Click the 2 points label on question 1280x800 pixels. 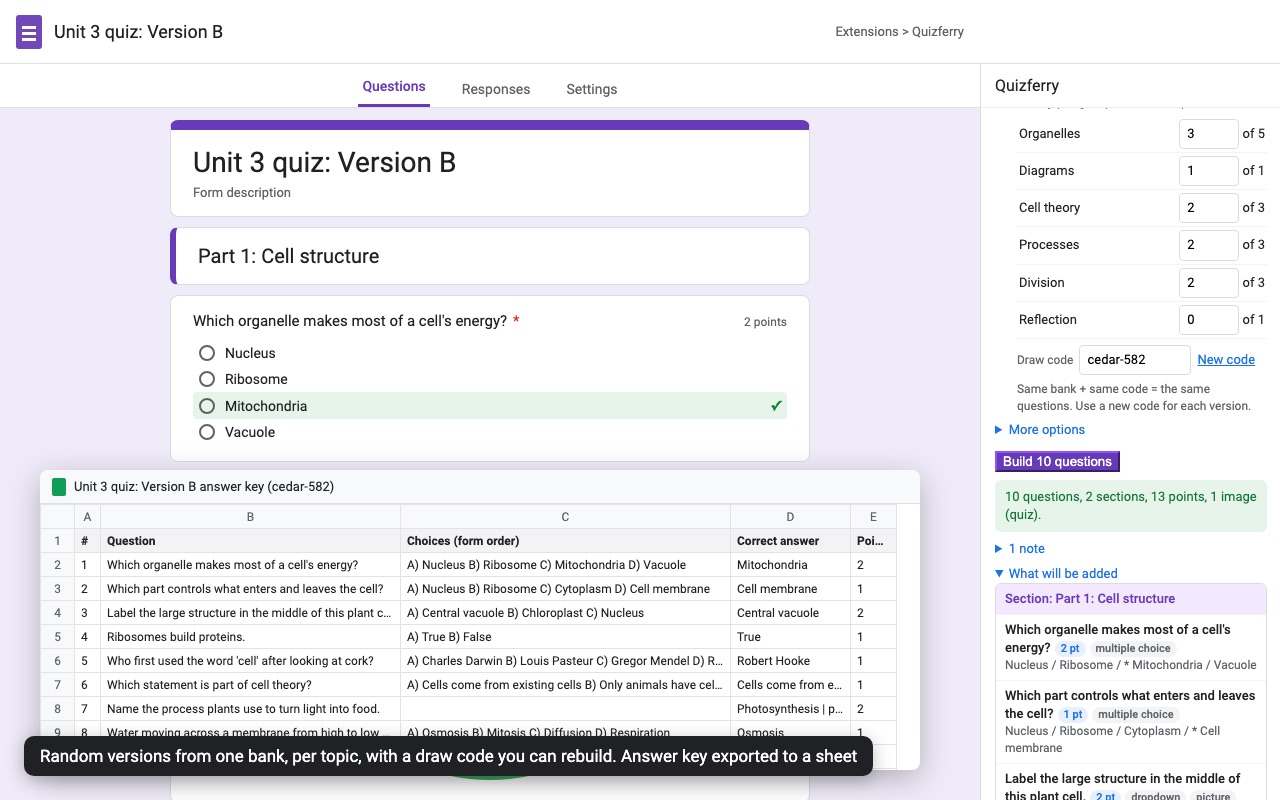(x=765, y=322)
